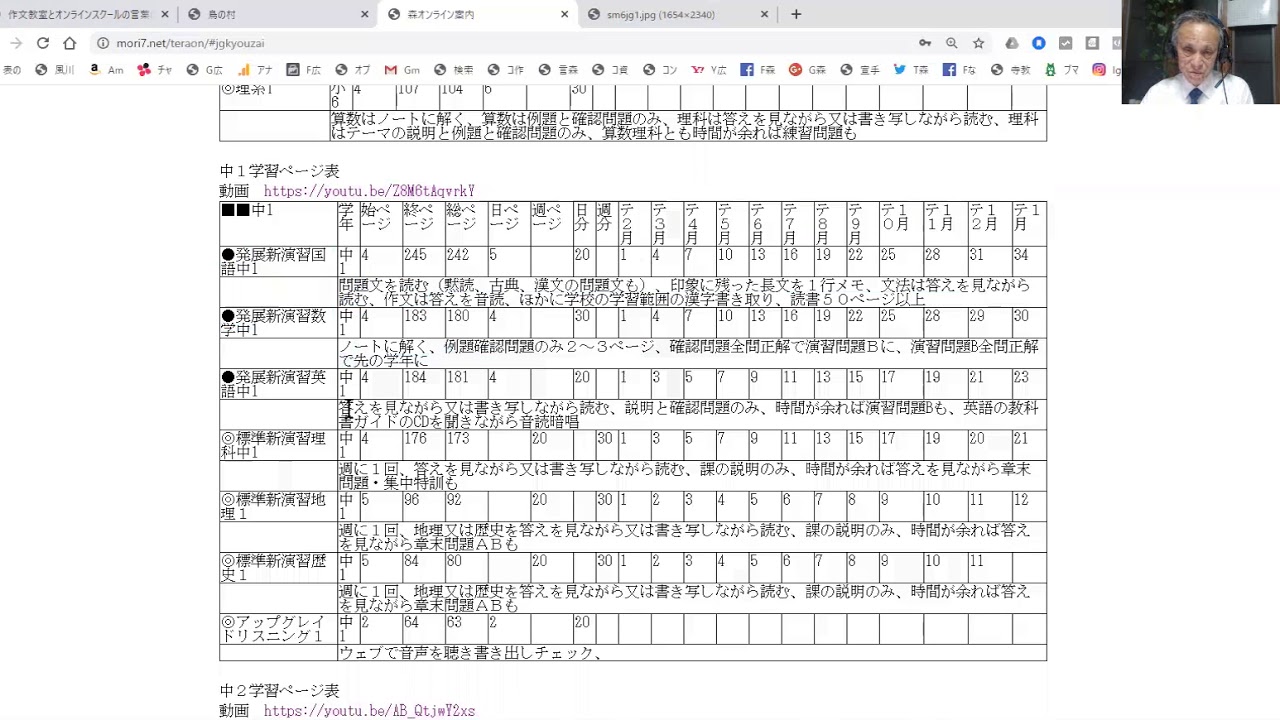Open the zoom magnifier icon in address bar
This screenshot has width=1280, height=720.
pyautogui.click(x=952, y=43)
